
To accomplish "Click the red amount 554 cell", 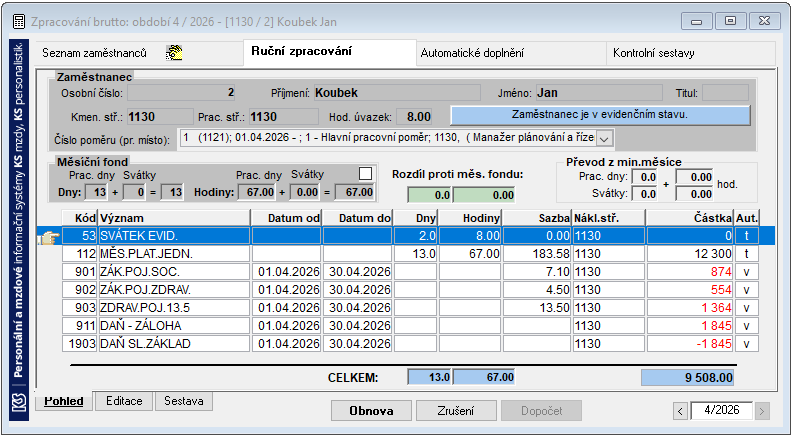I will [690, 290].
